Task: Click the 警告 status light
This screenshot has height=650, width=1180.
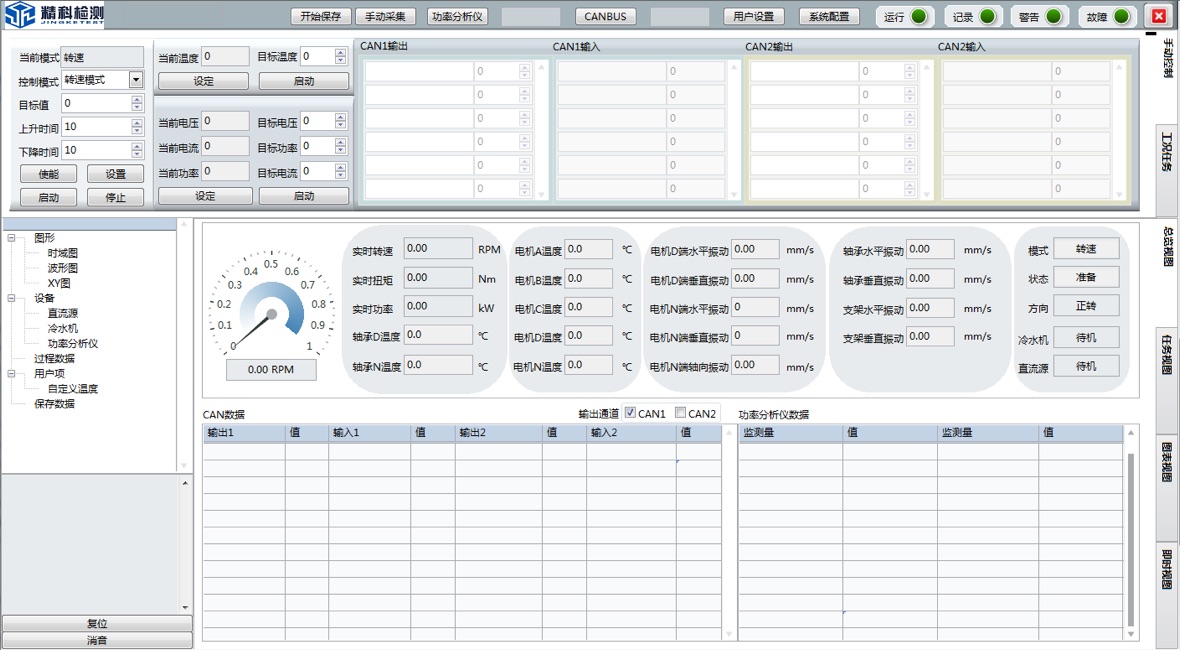Action: [1056, 16]
